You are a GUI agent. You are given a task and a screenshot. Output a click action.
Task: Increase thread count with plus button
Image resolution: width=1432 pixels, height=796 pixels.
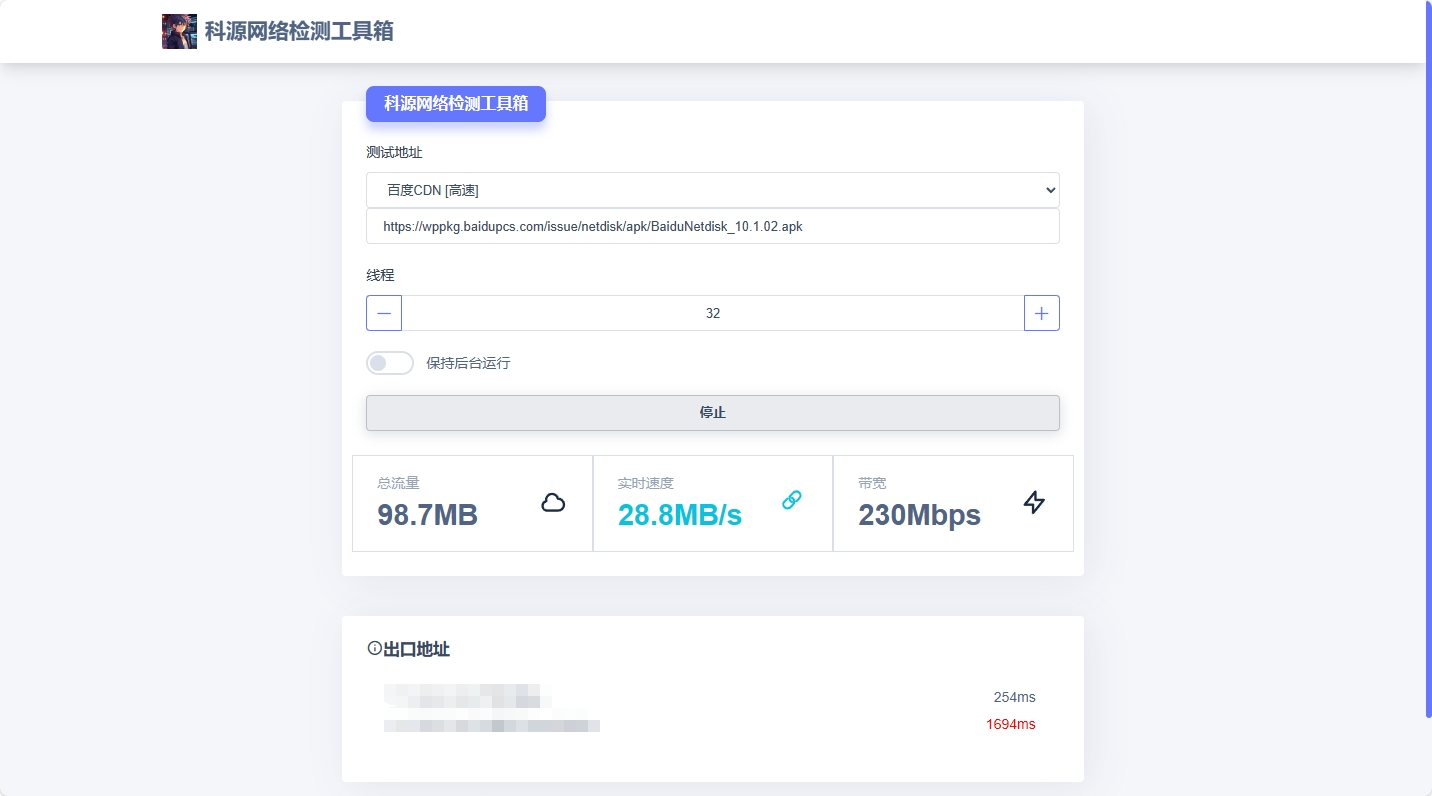click(x=1042, y=313)
